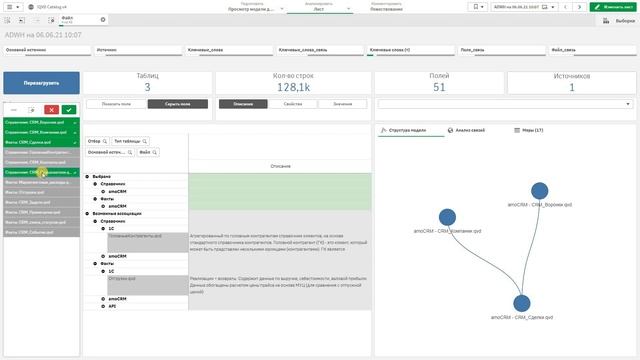Open the Источник filter pane
The image size is (640, 360).
click(x=138, y=50)
